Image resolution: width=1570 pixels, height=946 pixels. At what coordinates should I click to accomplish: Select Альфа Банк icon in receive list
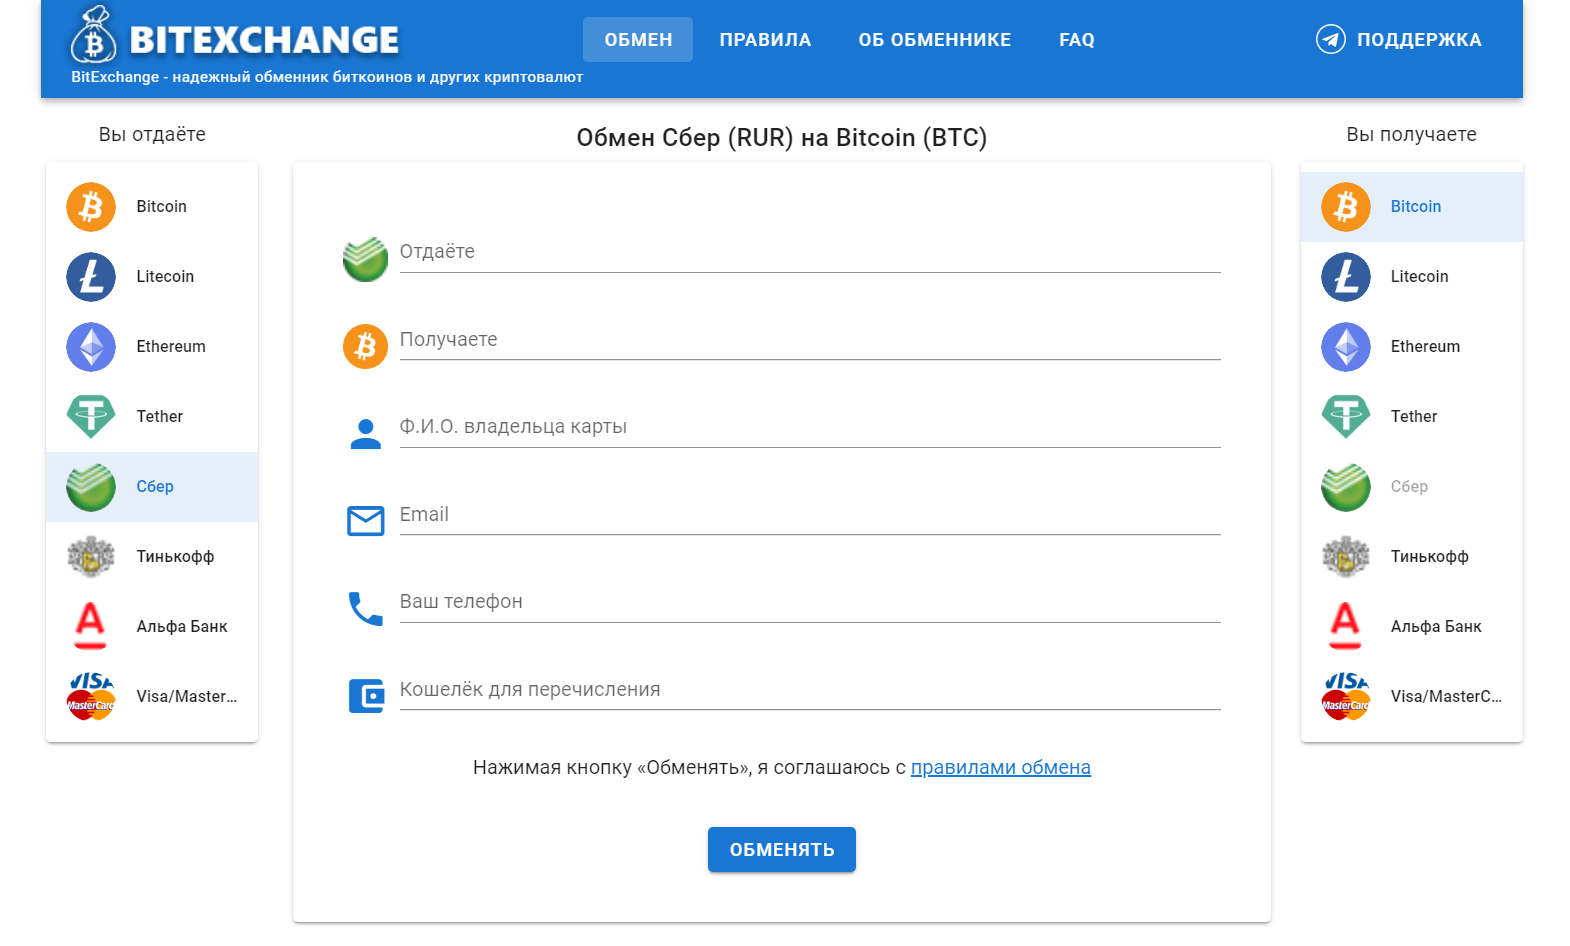coord(1345,626)
